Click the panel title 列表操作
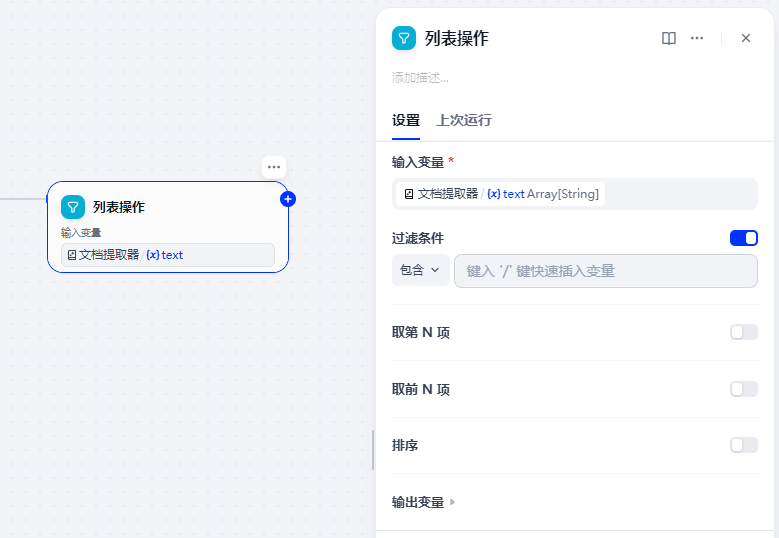The image size is (779, 538). point(457,38)
